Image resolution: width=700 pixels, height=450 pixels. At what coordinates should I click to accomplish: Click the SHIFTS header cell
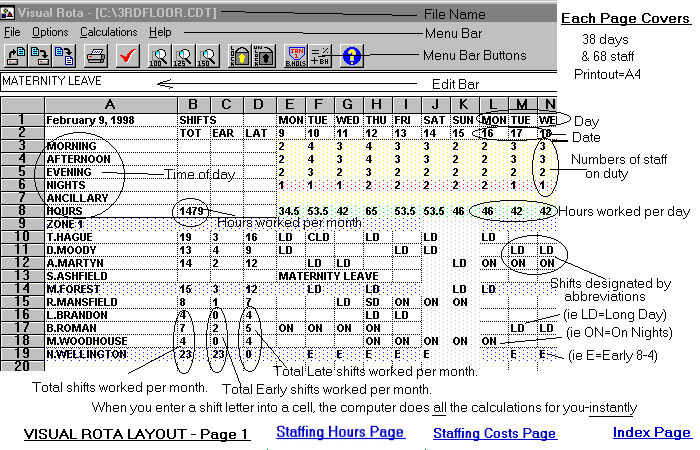click(x=198, y=120)
